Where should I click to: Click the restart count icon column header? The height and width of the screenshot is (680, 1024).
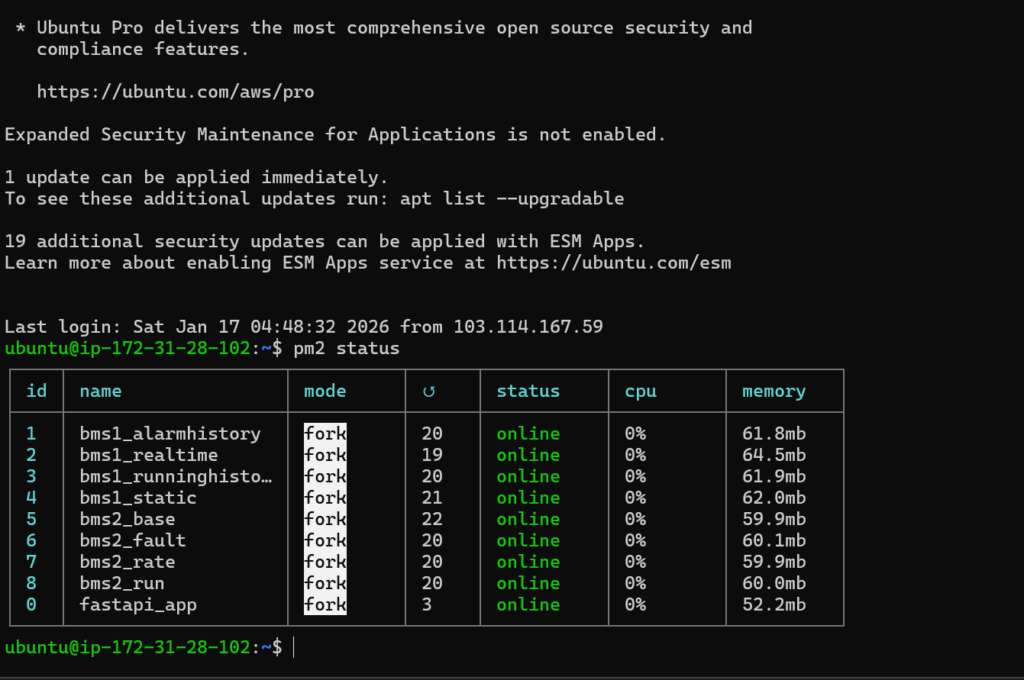pyautogui.click(x=427, y=391)
